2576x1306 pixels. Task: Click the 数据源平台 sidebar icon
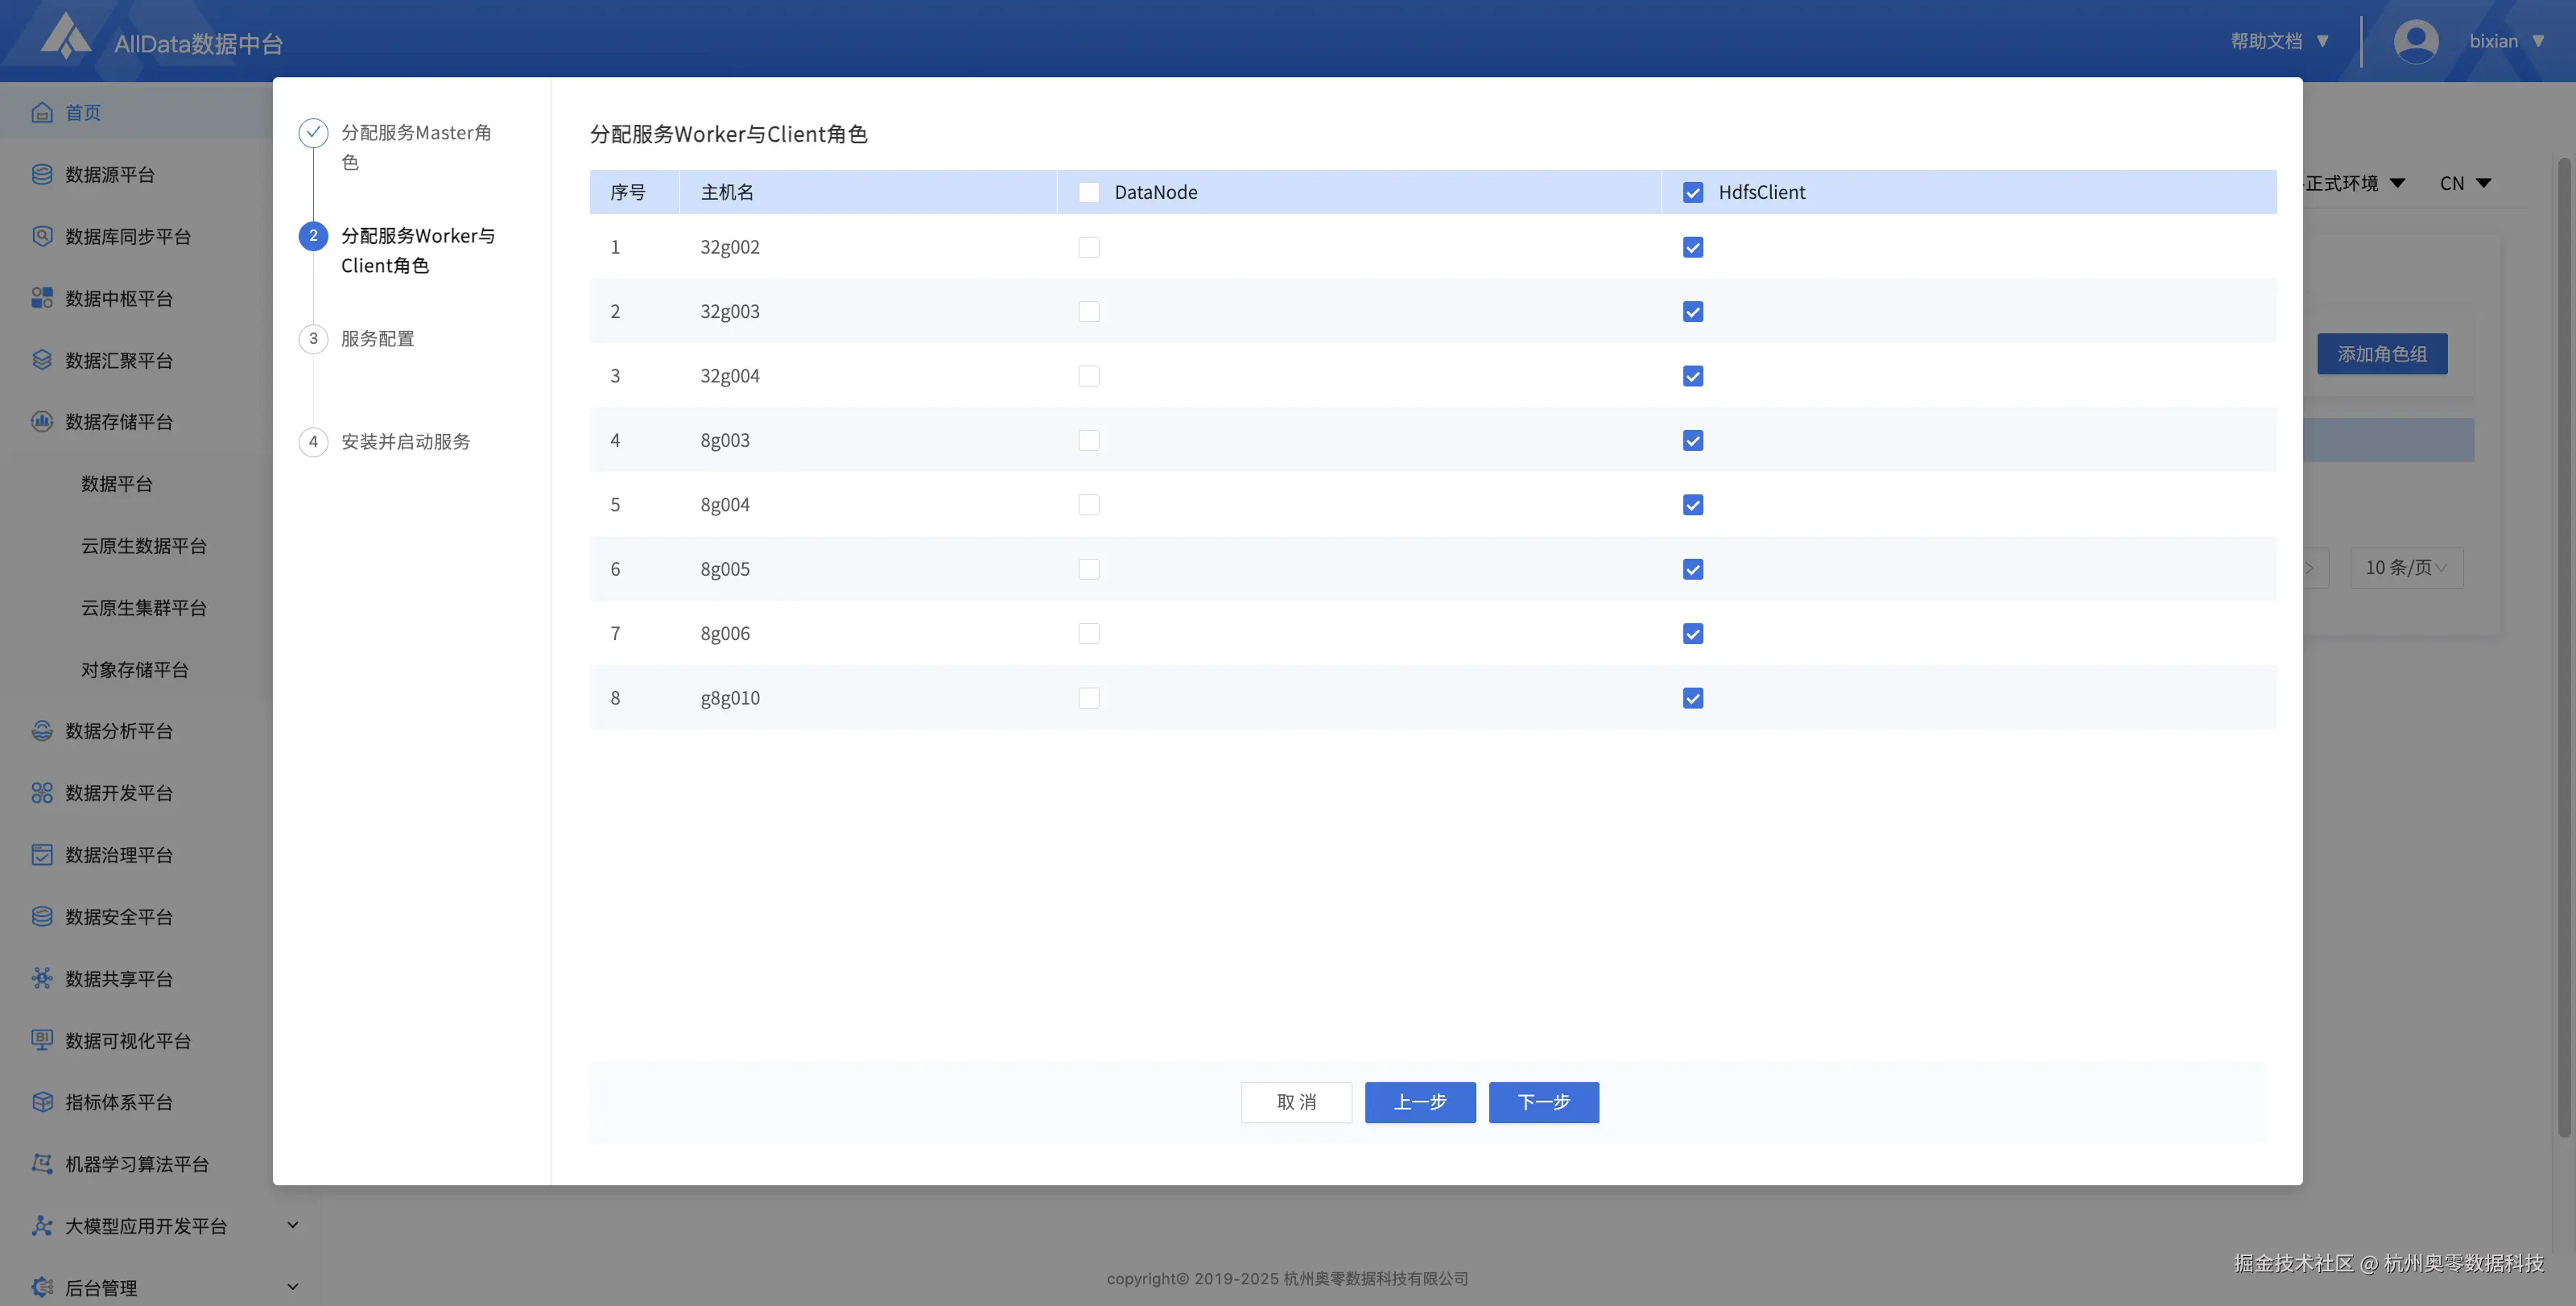pos(41,175)
